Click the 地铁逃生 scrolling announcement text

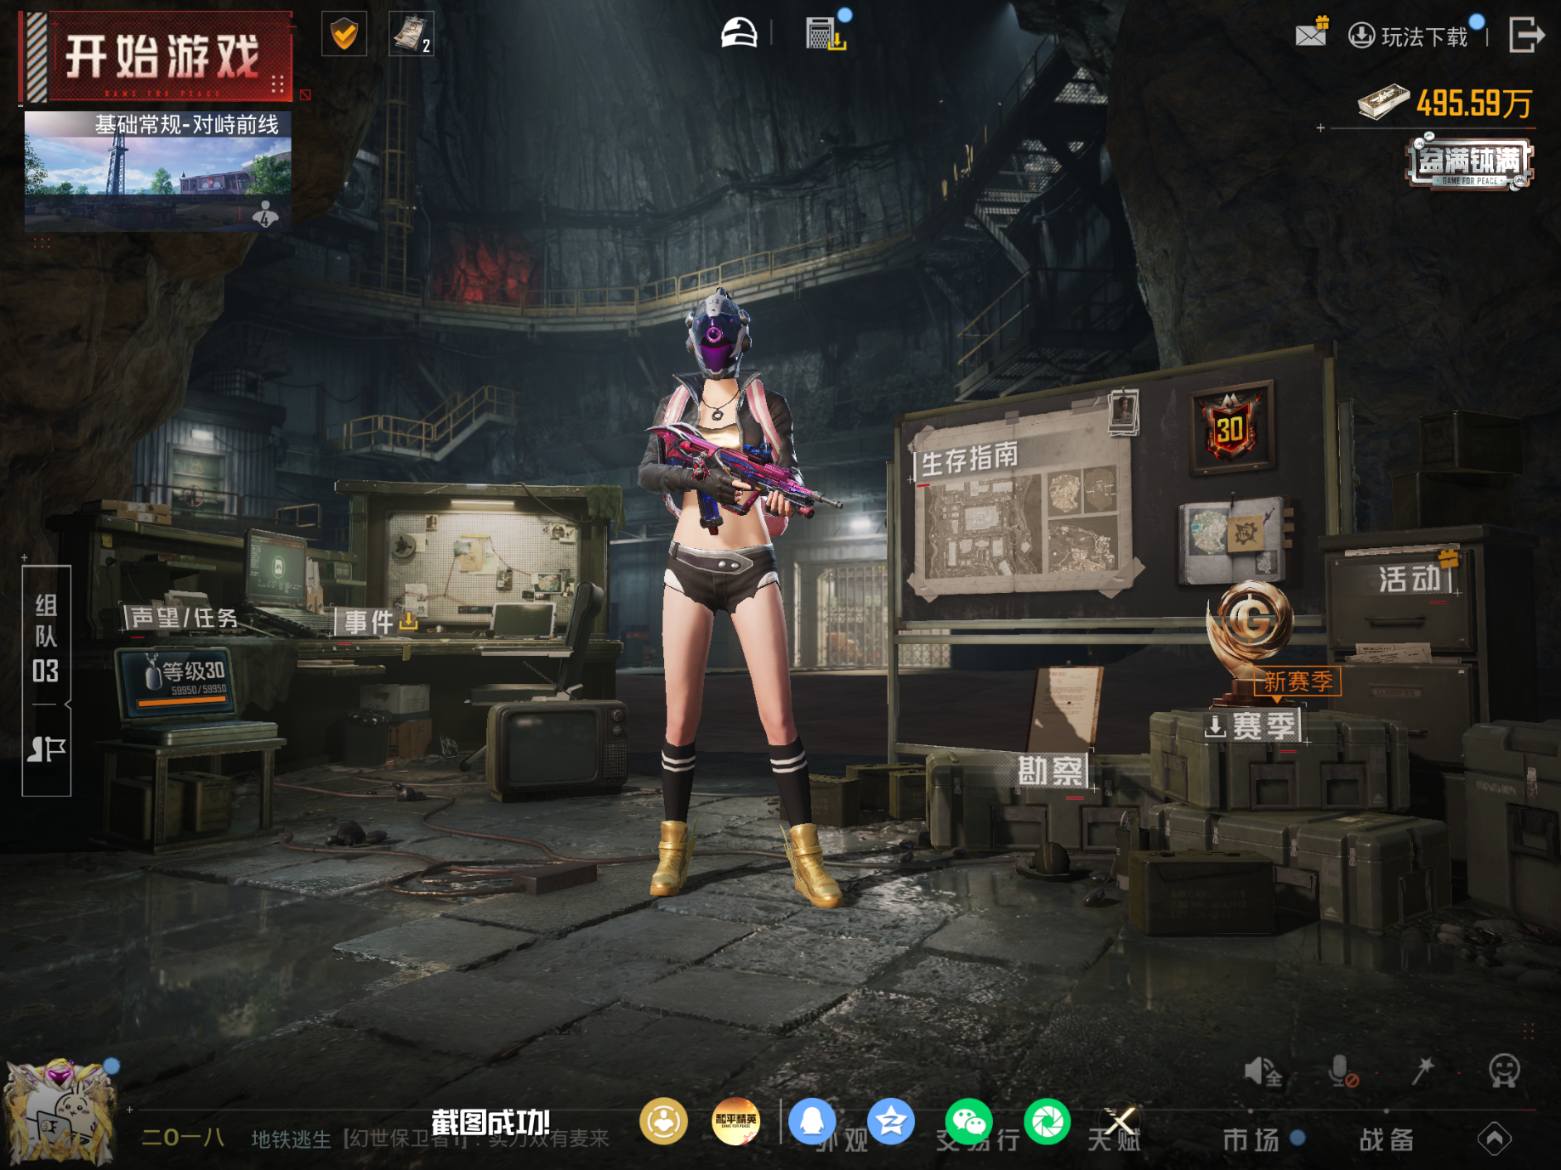[430, 1138]
